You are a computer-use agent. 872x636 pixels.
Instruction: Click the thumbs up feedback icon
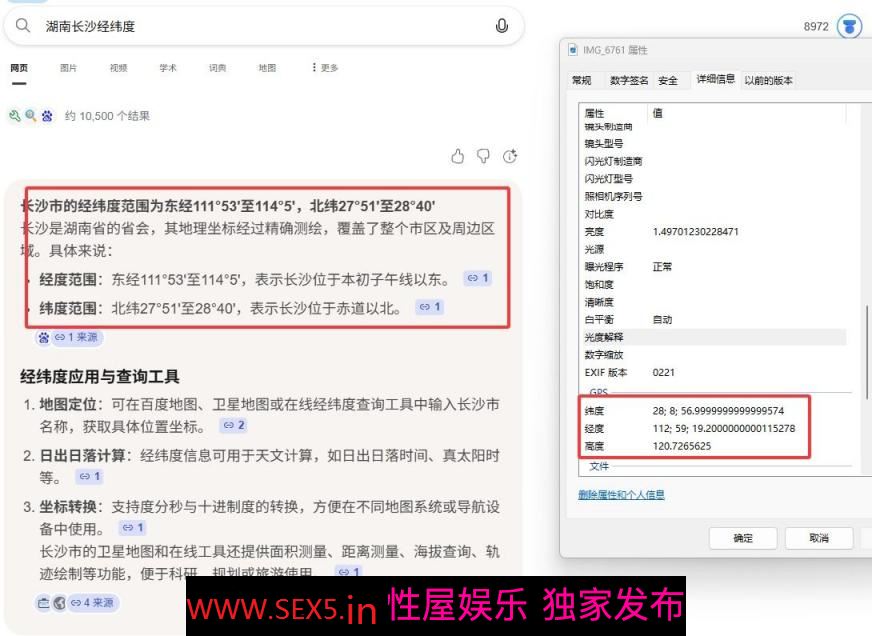458,156
